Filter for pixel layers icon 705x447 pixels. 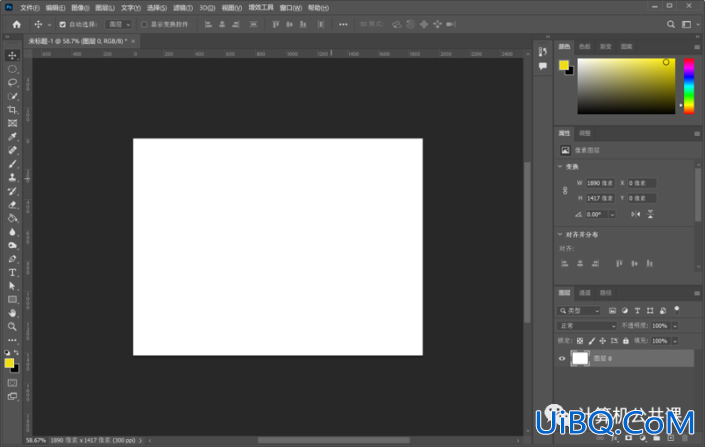pos(612,311)
